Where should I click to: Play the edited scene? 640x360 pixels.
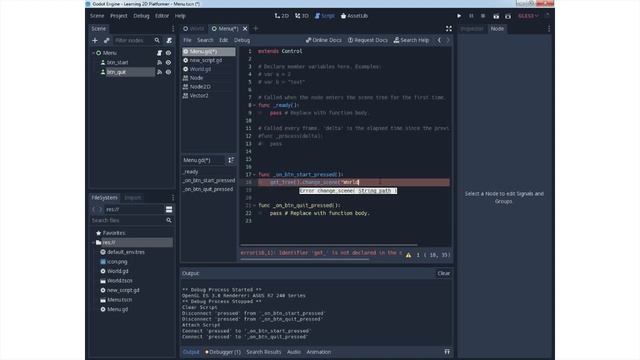[x=496, y=16]
